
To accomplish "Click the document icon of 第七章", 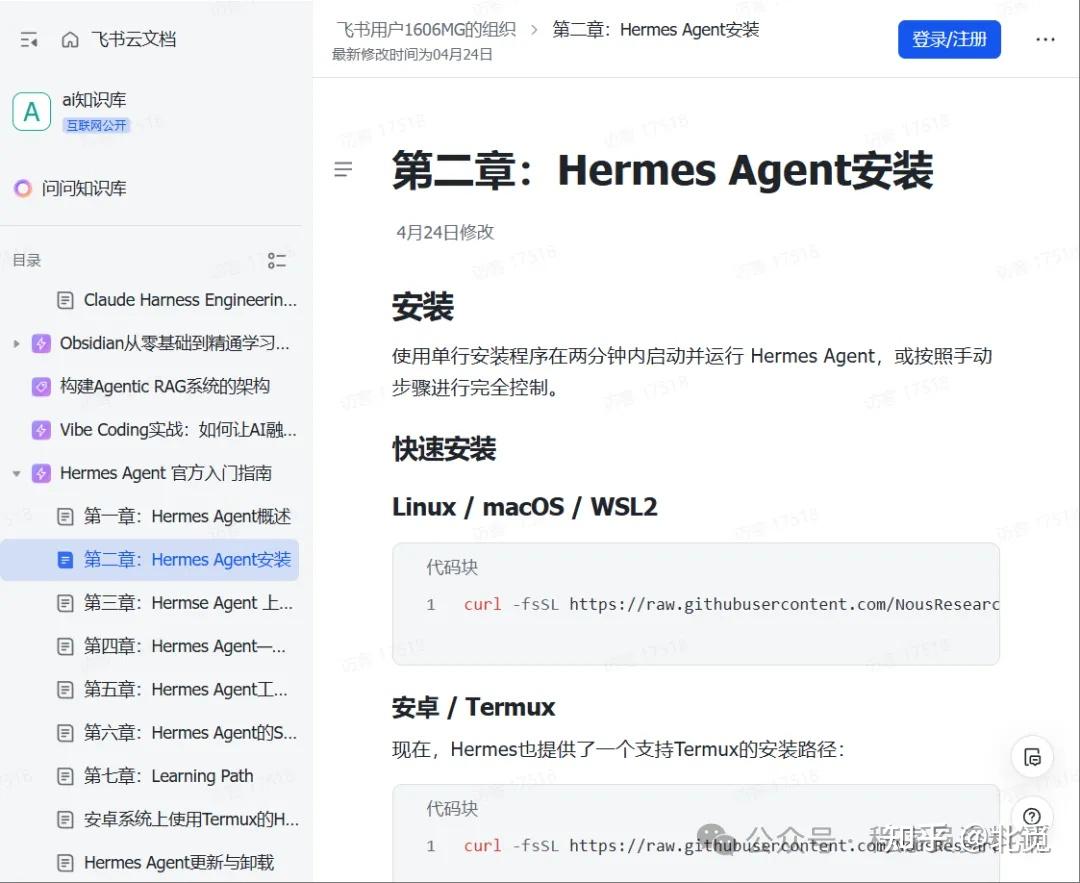I will pyautogui.click(x=65, y=776).
